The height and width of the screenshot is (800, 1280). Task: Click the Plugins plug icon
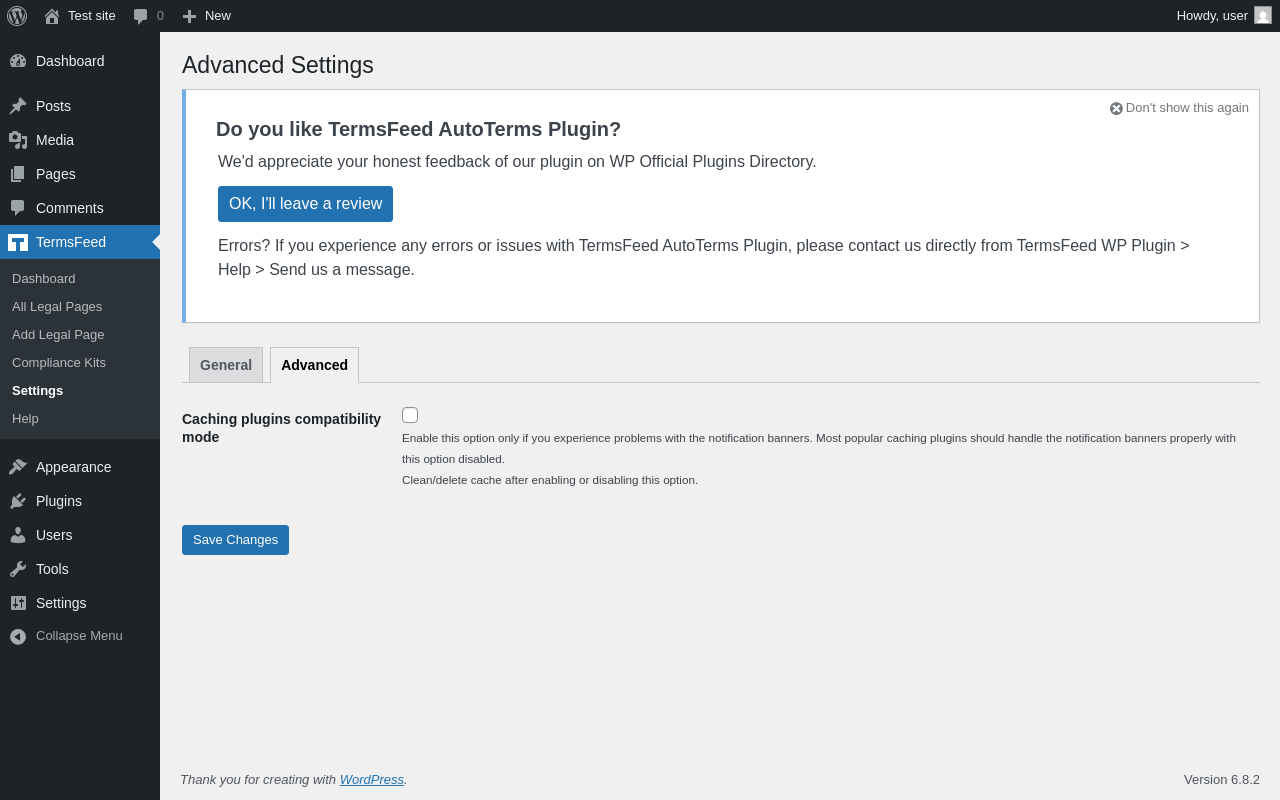[18, 501]
